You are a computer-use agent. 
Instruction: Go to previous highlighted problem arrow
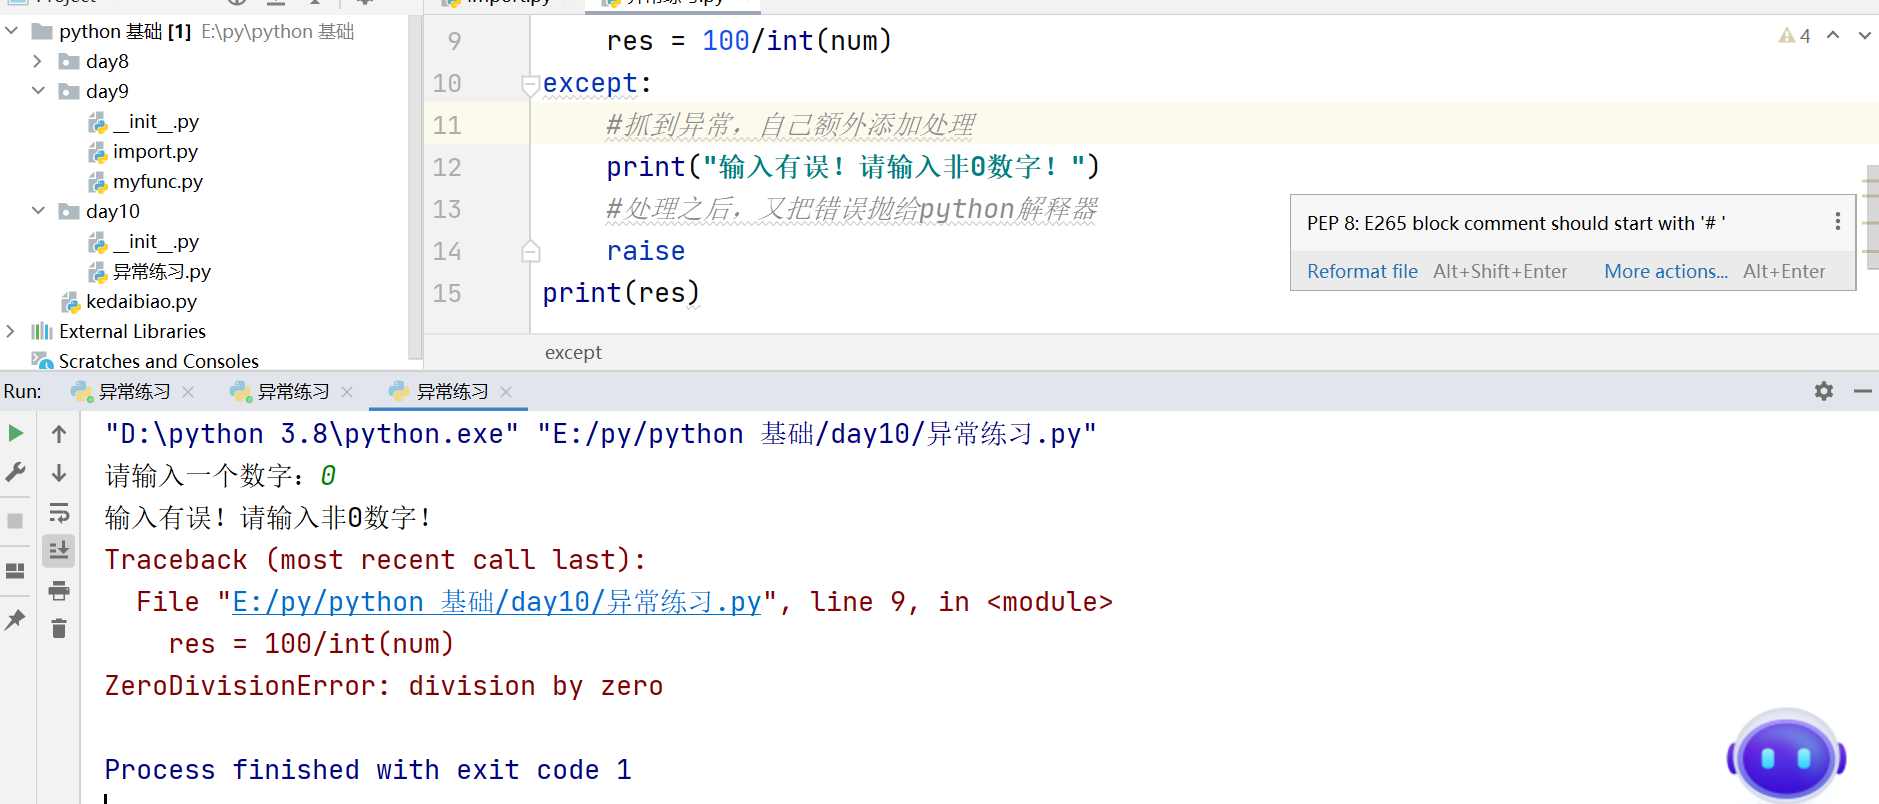(1833, 35)
